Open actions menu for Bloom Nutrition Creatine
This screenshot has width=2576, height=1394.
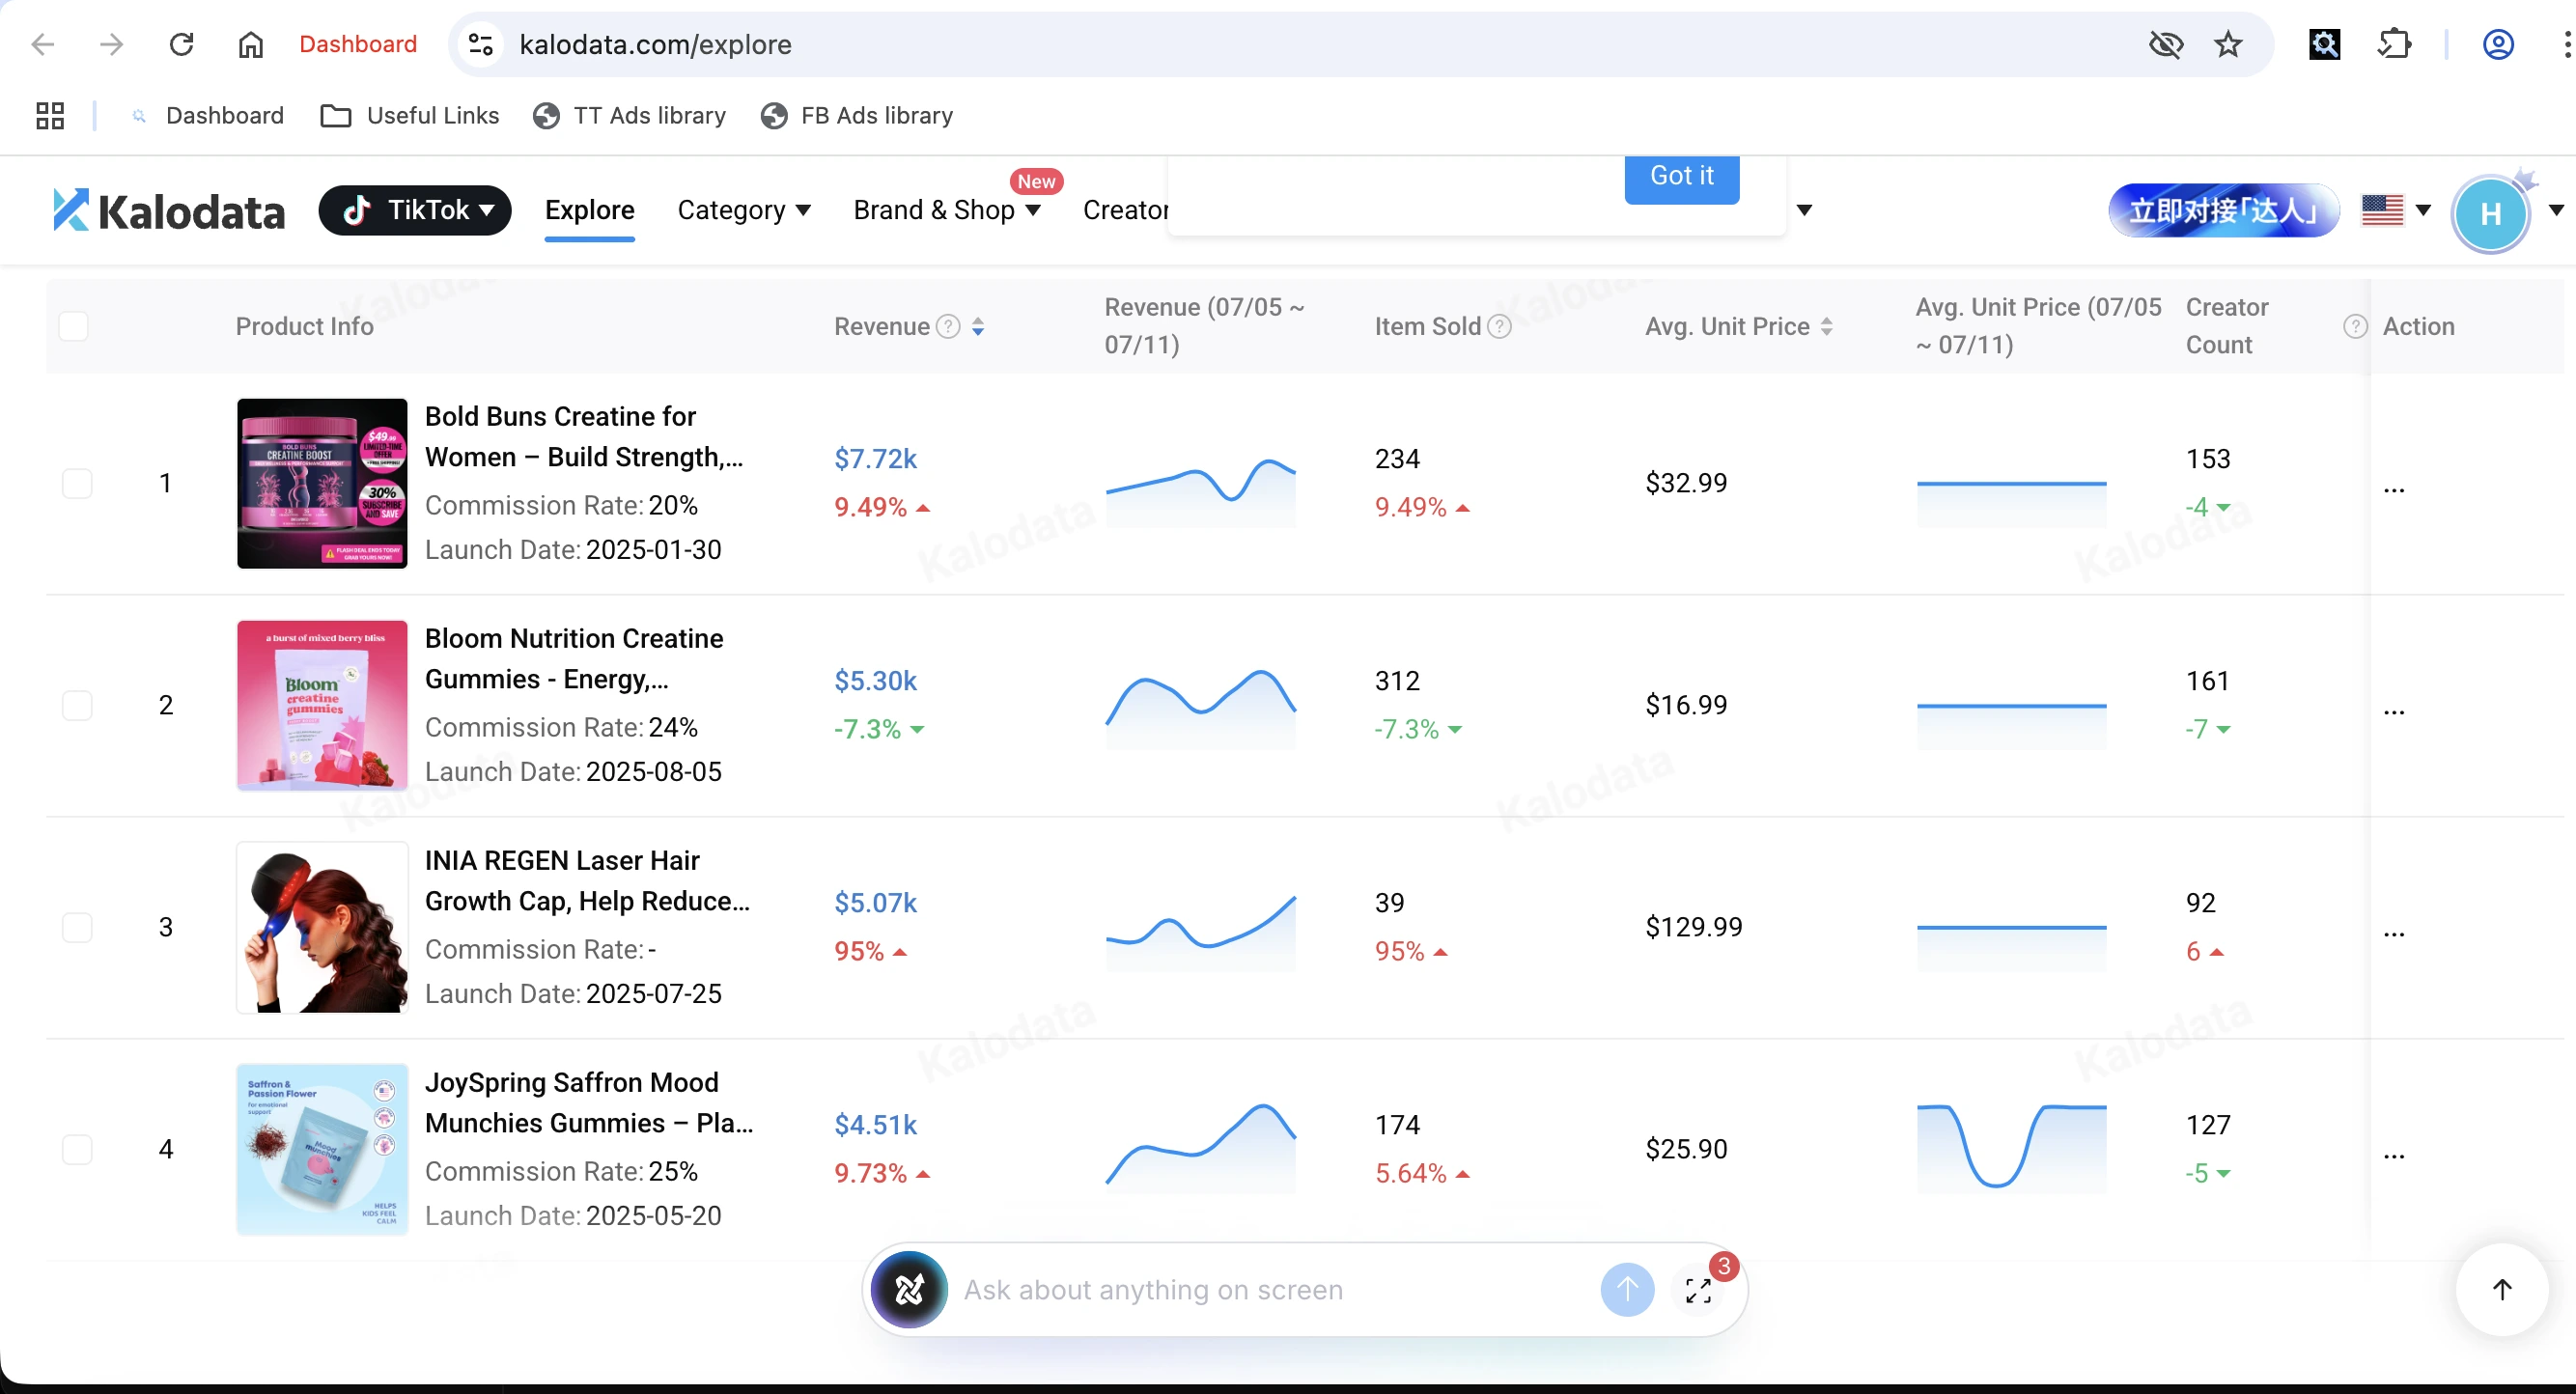click(x=2394, y=712)
